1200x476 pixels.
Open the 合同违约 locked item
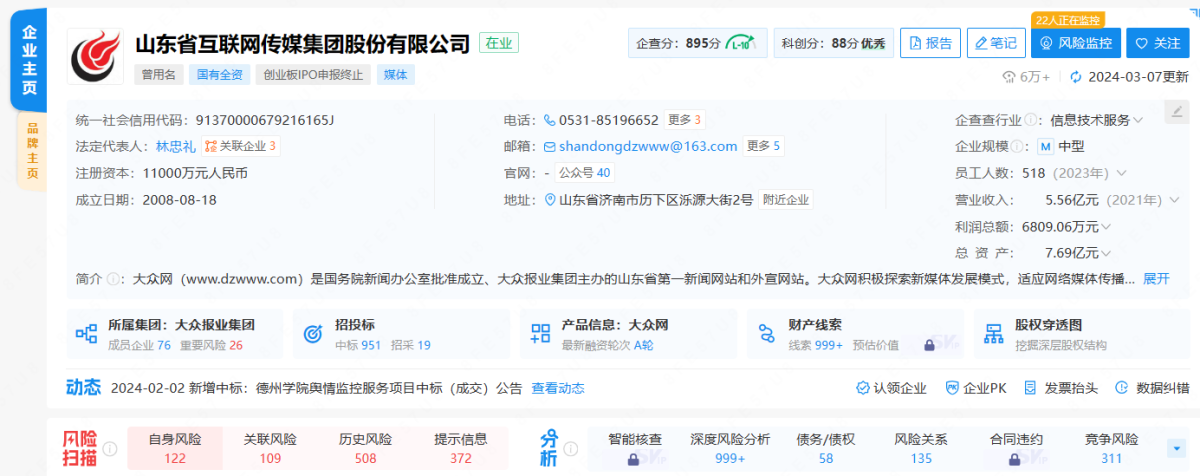pos(1015,448)
